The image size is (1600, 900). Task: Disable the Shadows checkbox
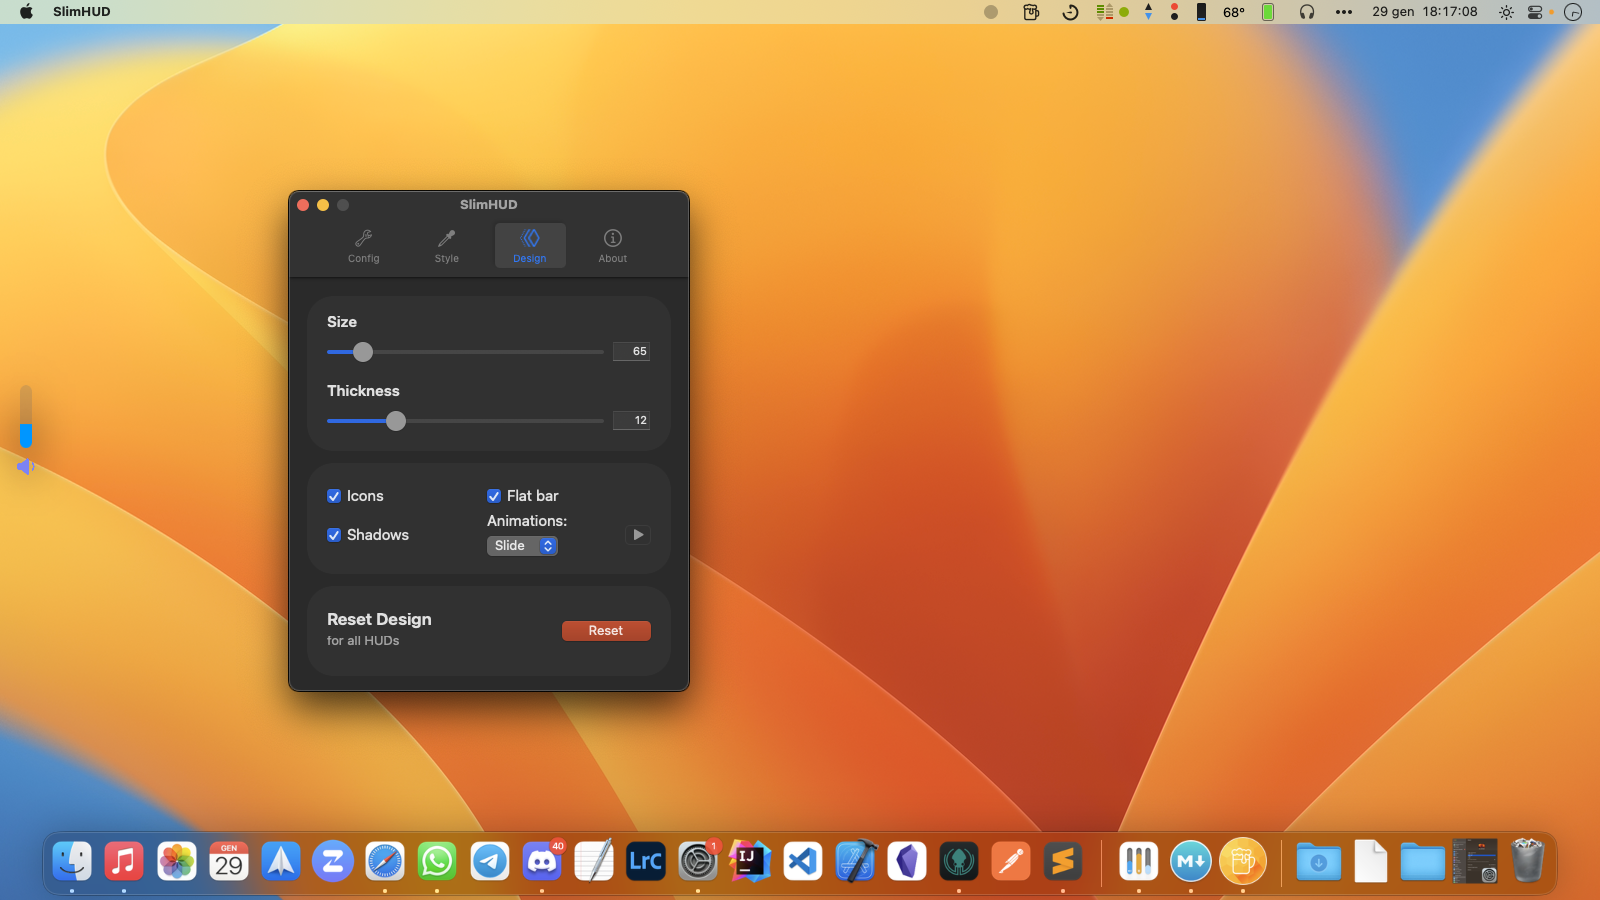tap(334, 535)
